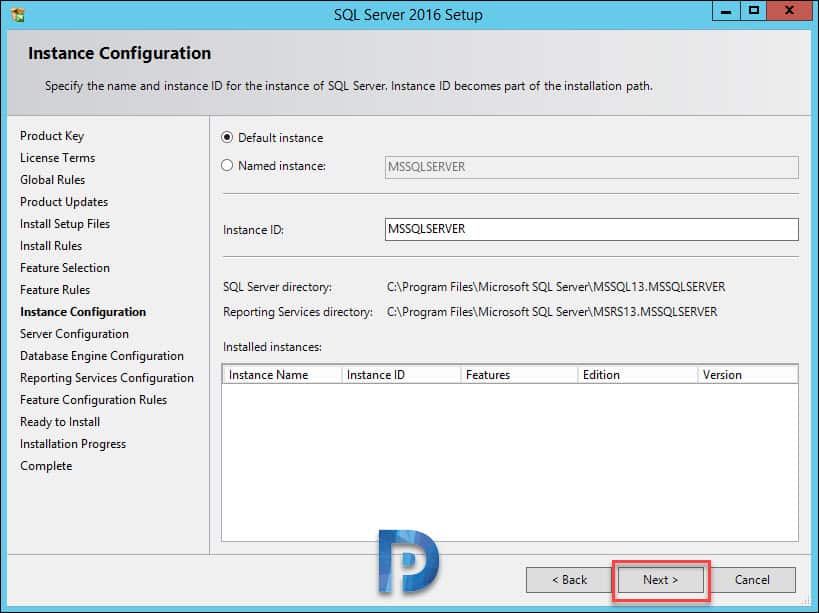Select Instance Configuration step in sidebar

pyautogui.click(x=83, y=312)
